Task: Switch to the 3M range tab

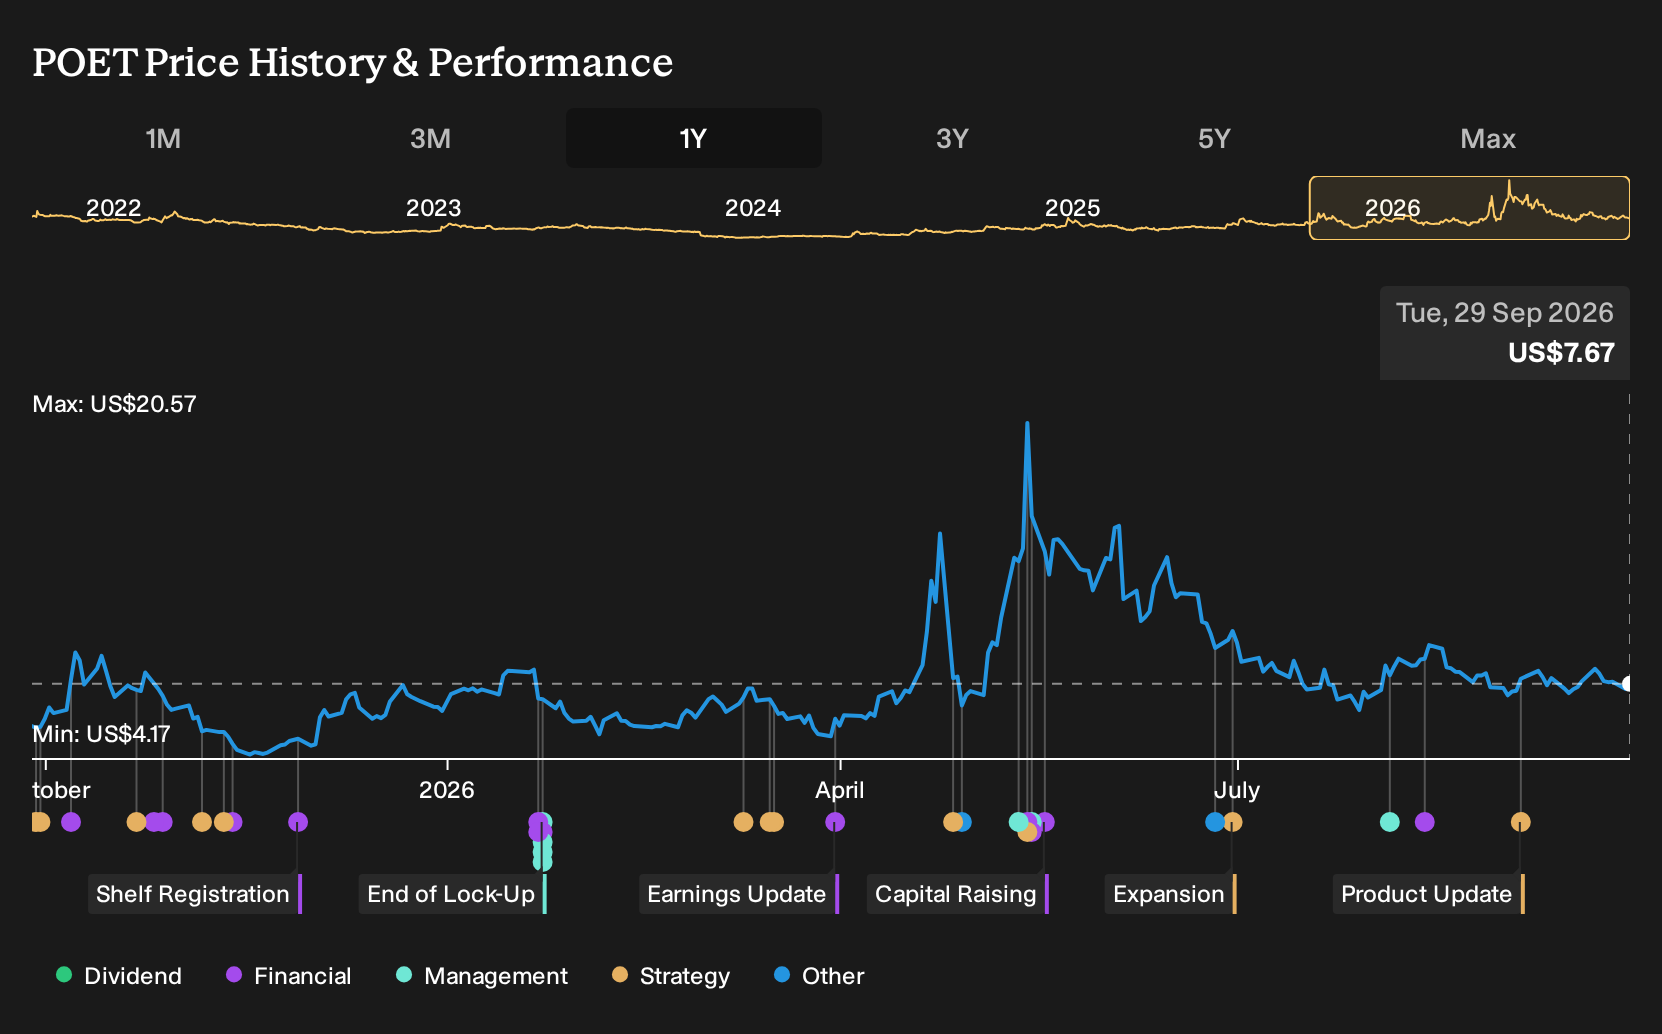Action: tap(430, 138)
